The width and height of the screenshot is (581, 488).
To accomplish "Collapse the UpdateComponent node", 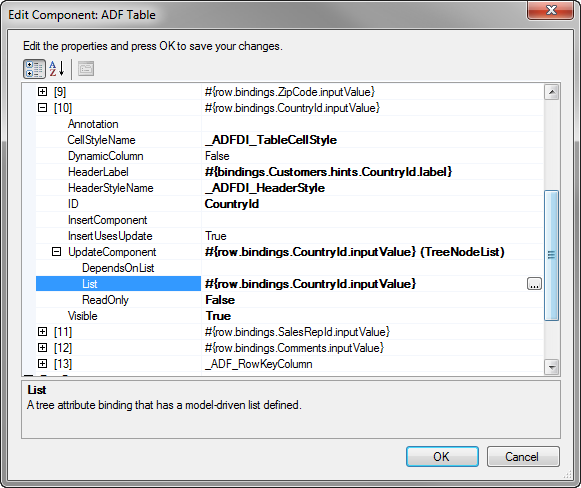I will 56,252.
